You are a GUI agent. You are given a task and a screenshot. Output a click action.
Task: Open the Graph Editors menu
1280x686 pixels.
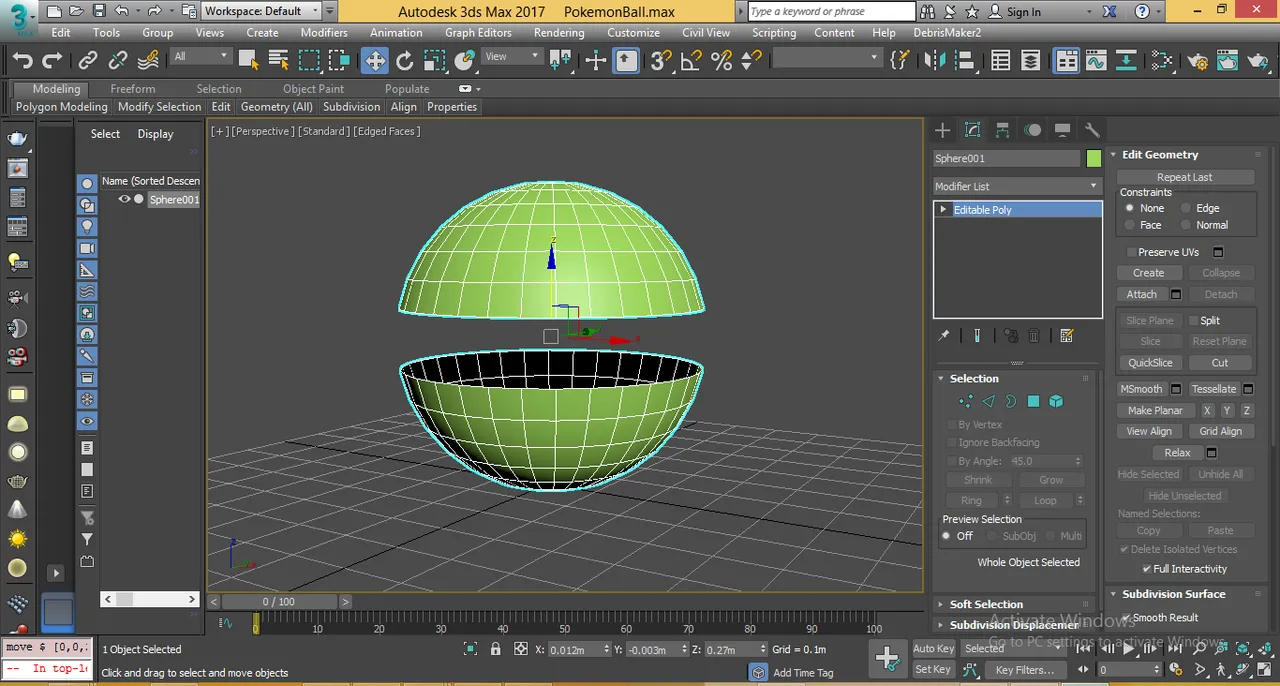[x=478, y=32]
